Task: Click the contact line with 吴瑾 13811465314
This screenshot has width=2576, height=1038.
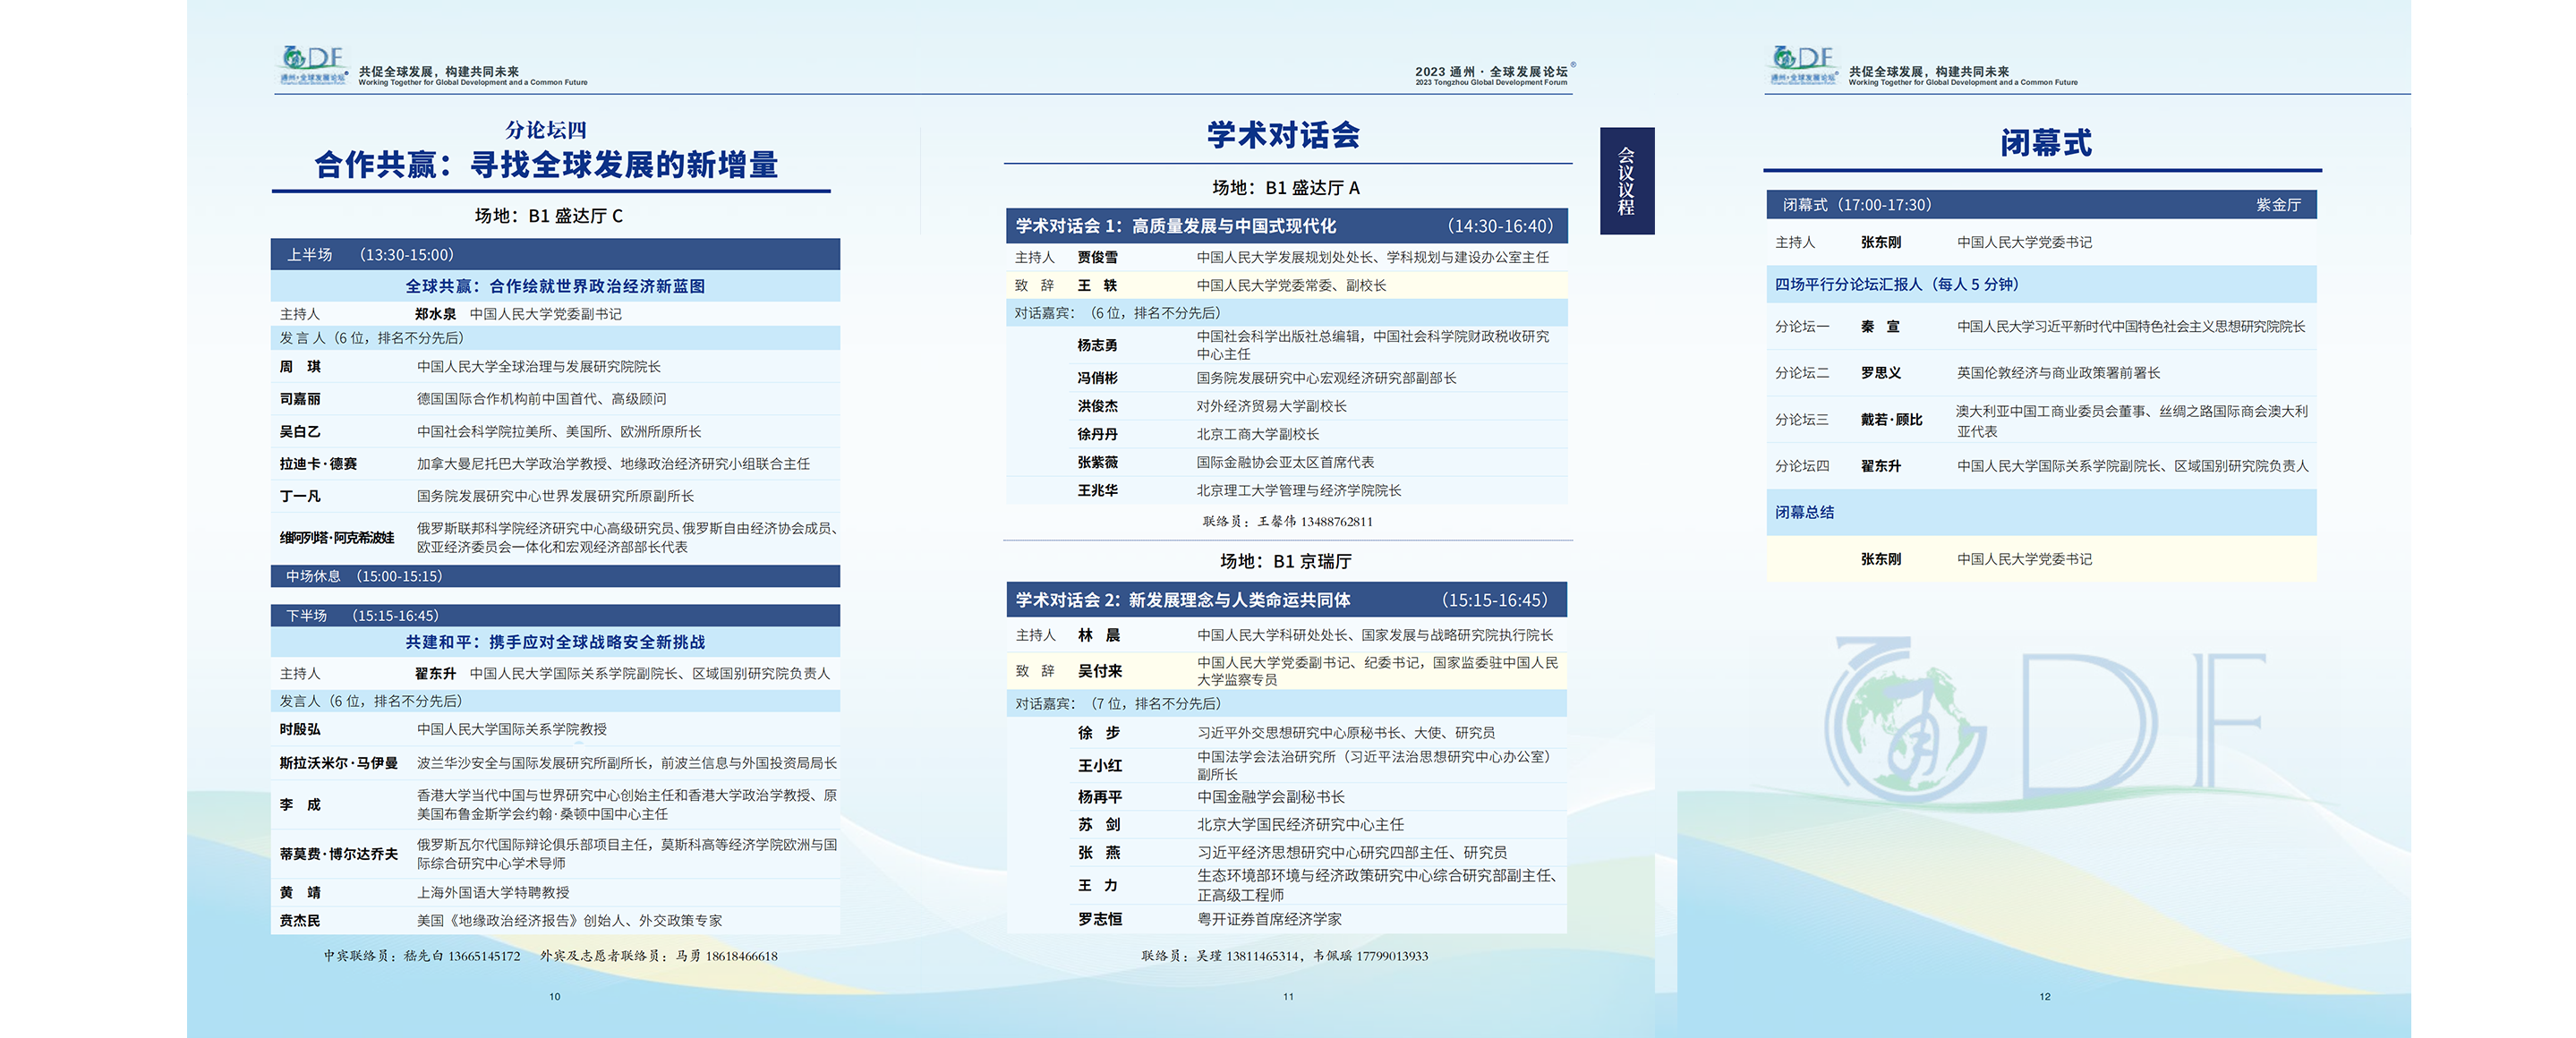Action: coord(1285,956)
